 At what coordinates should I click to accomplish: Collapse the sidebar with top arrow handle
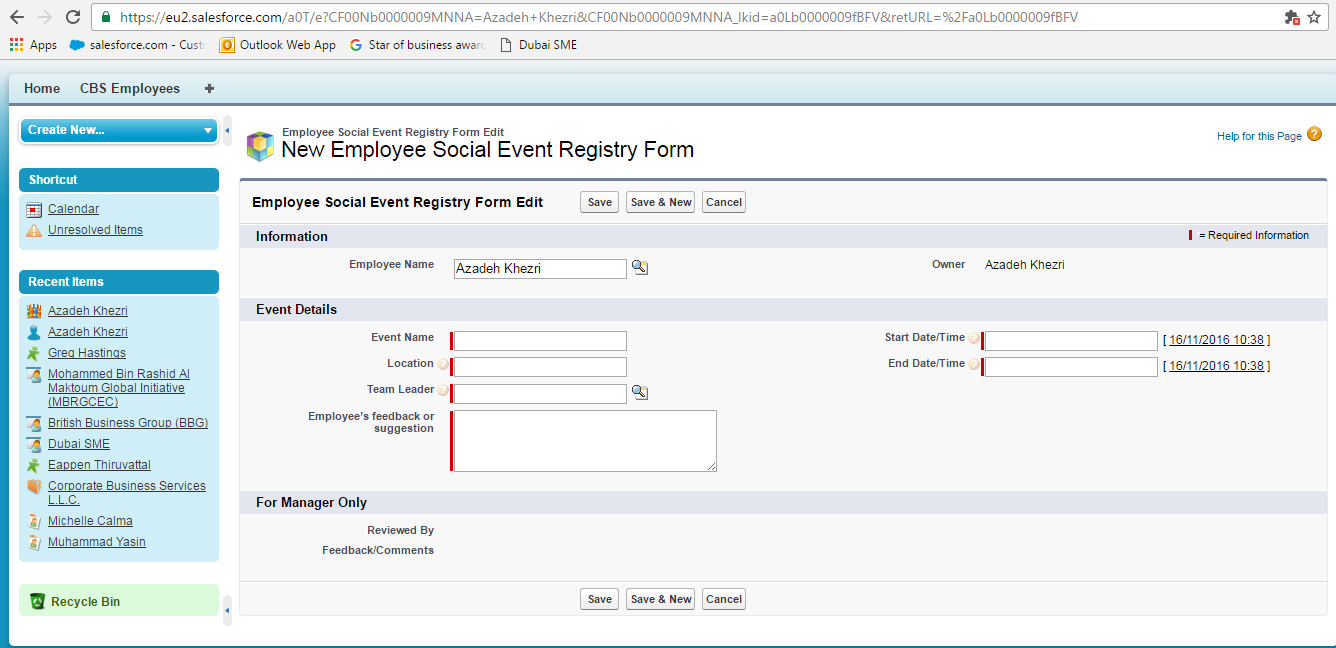[227, 130]
